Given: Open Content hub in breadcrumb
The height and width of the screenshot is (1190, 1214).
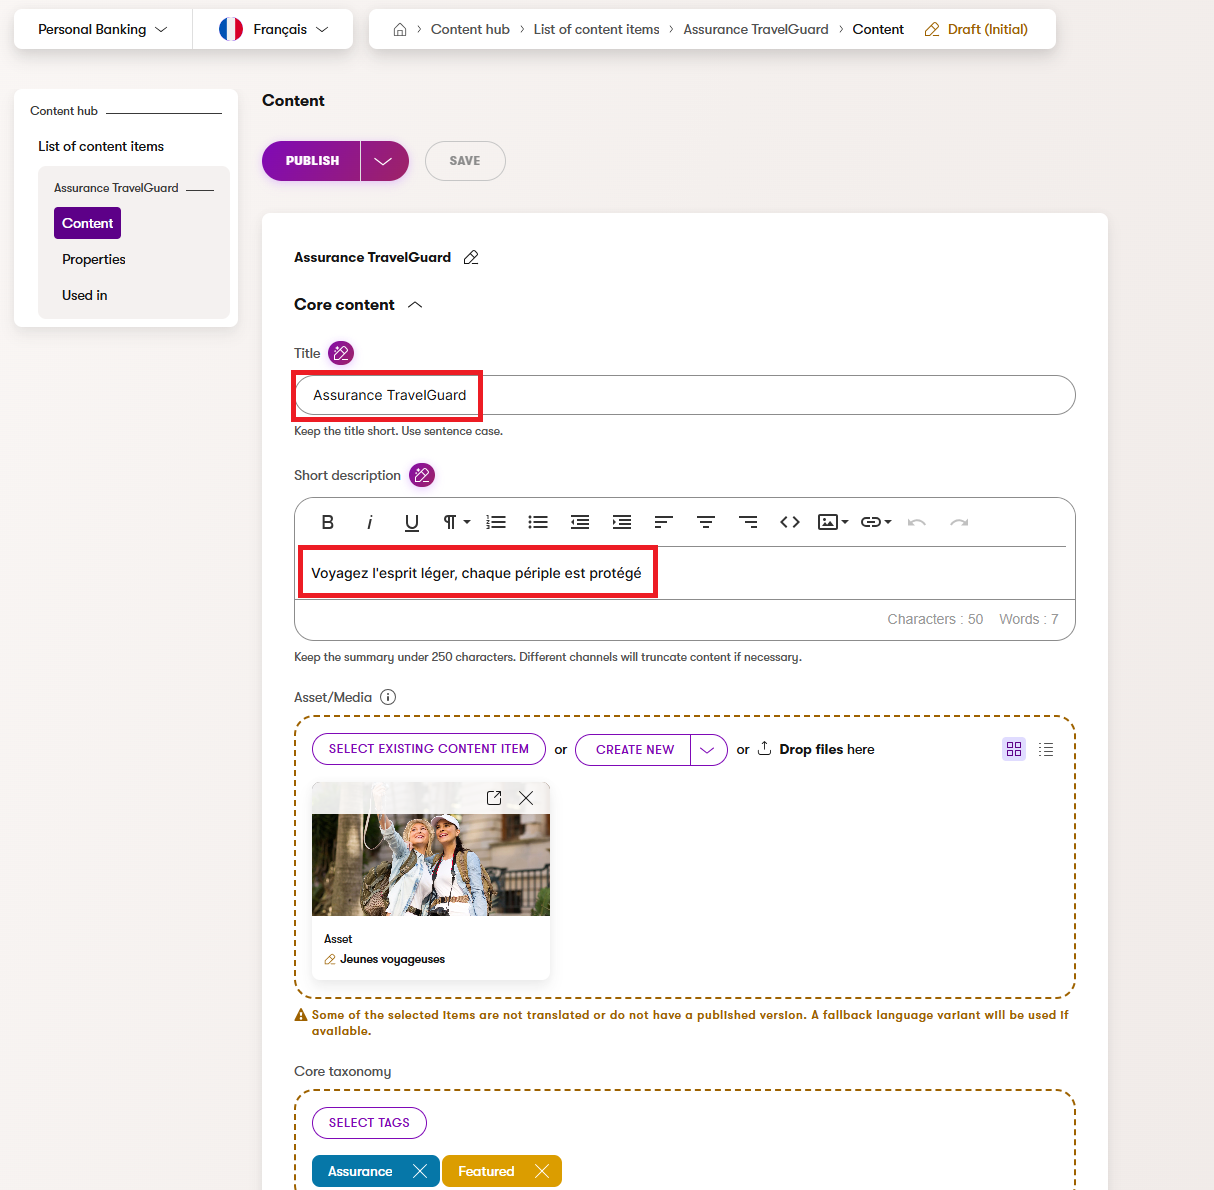Looking at the screenshot, I should pyautogui.click(x=470, y=29).
